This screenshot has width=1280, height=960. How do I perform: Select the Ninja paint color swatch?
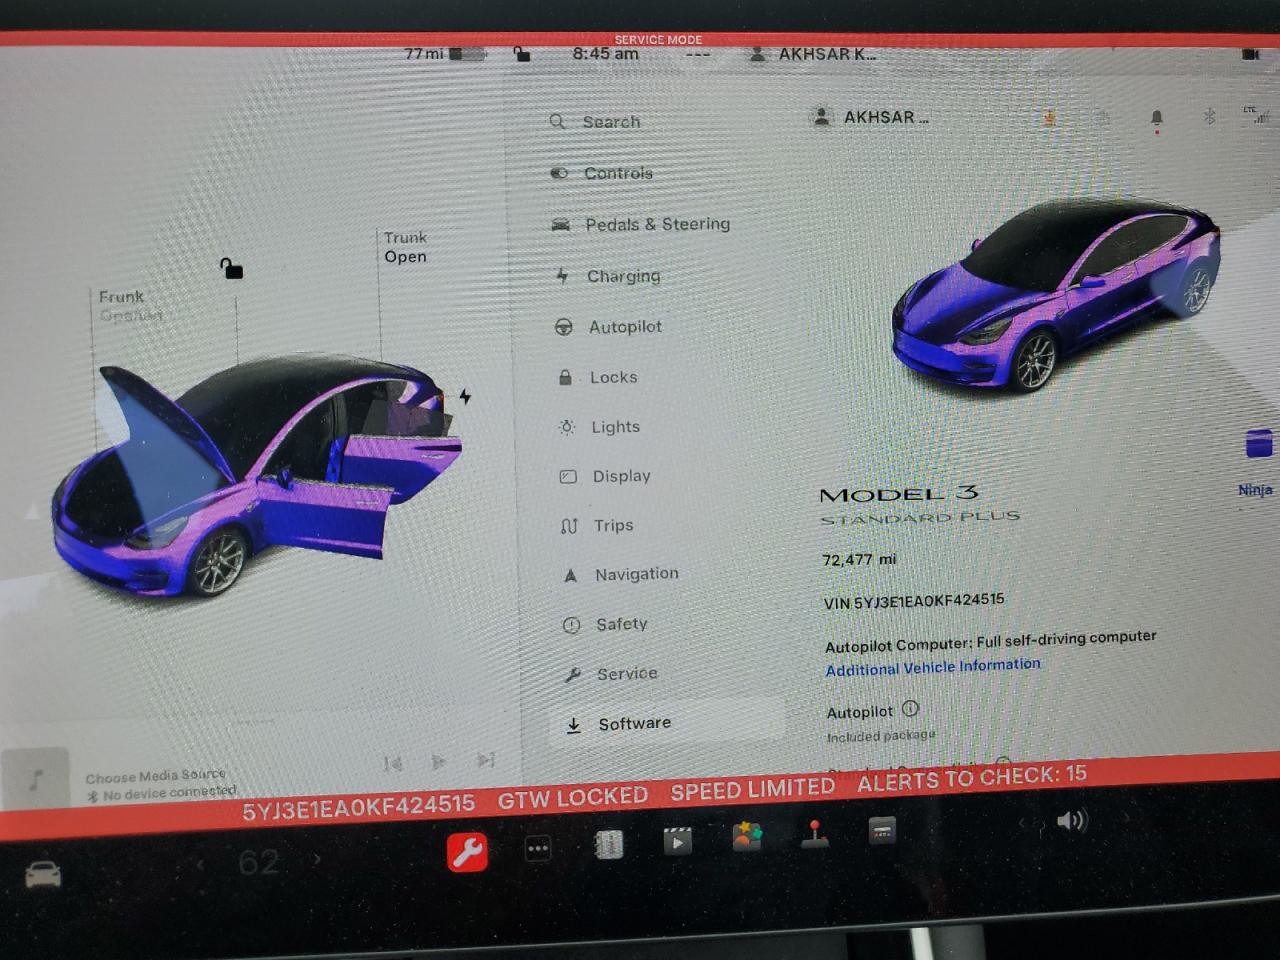tap(1258, 445)
